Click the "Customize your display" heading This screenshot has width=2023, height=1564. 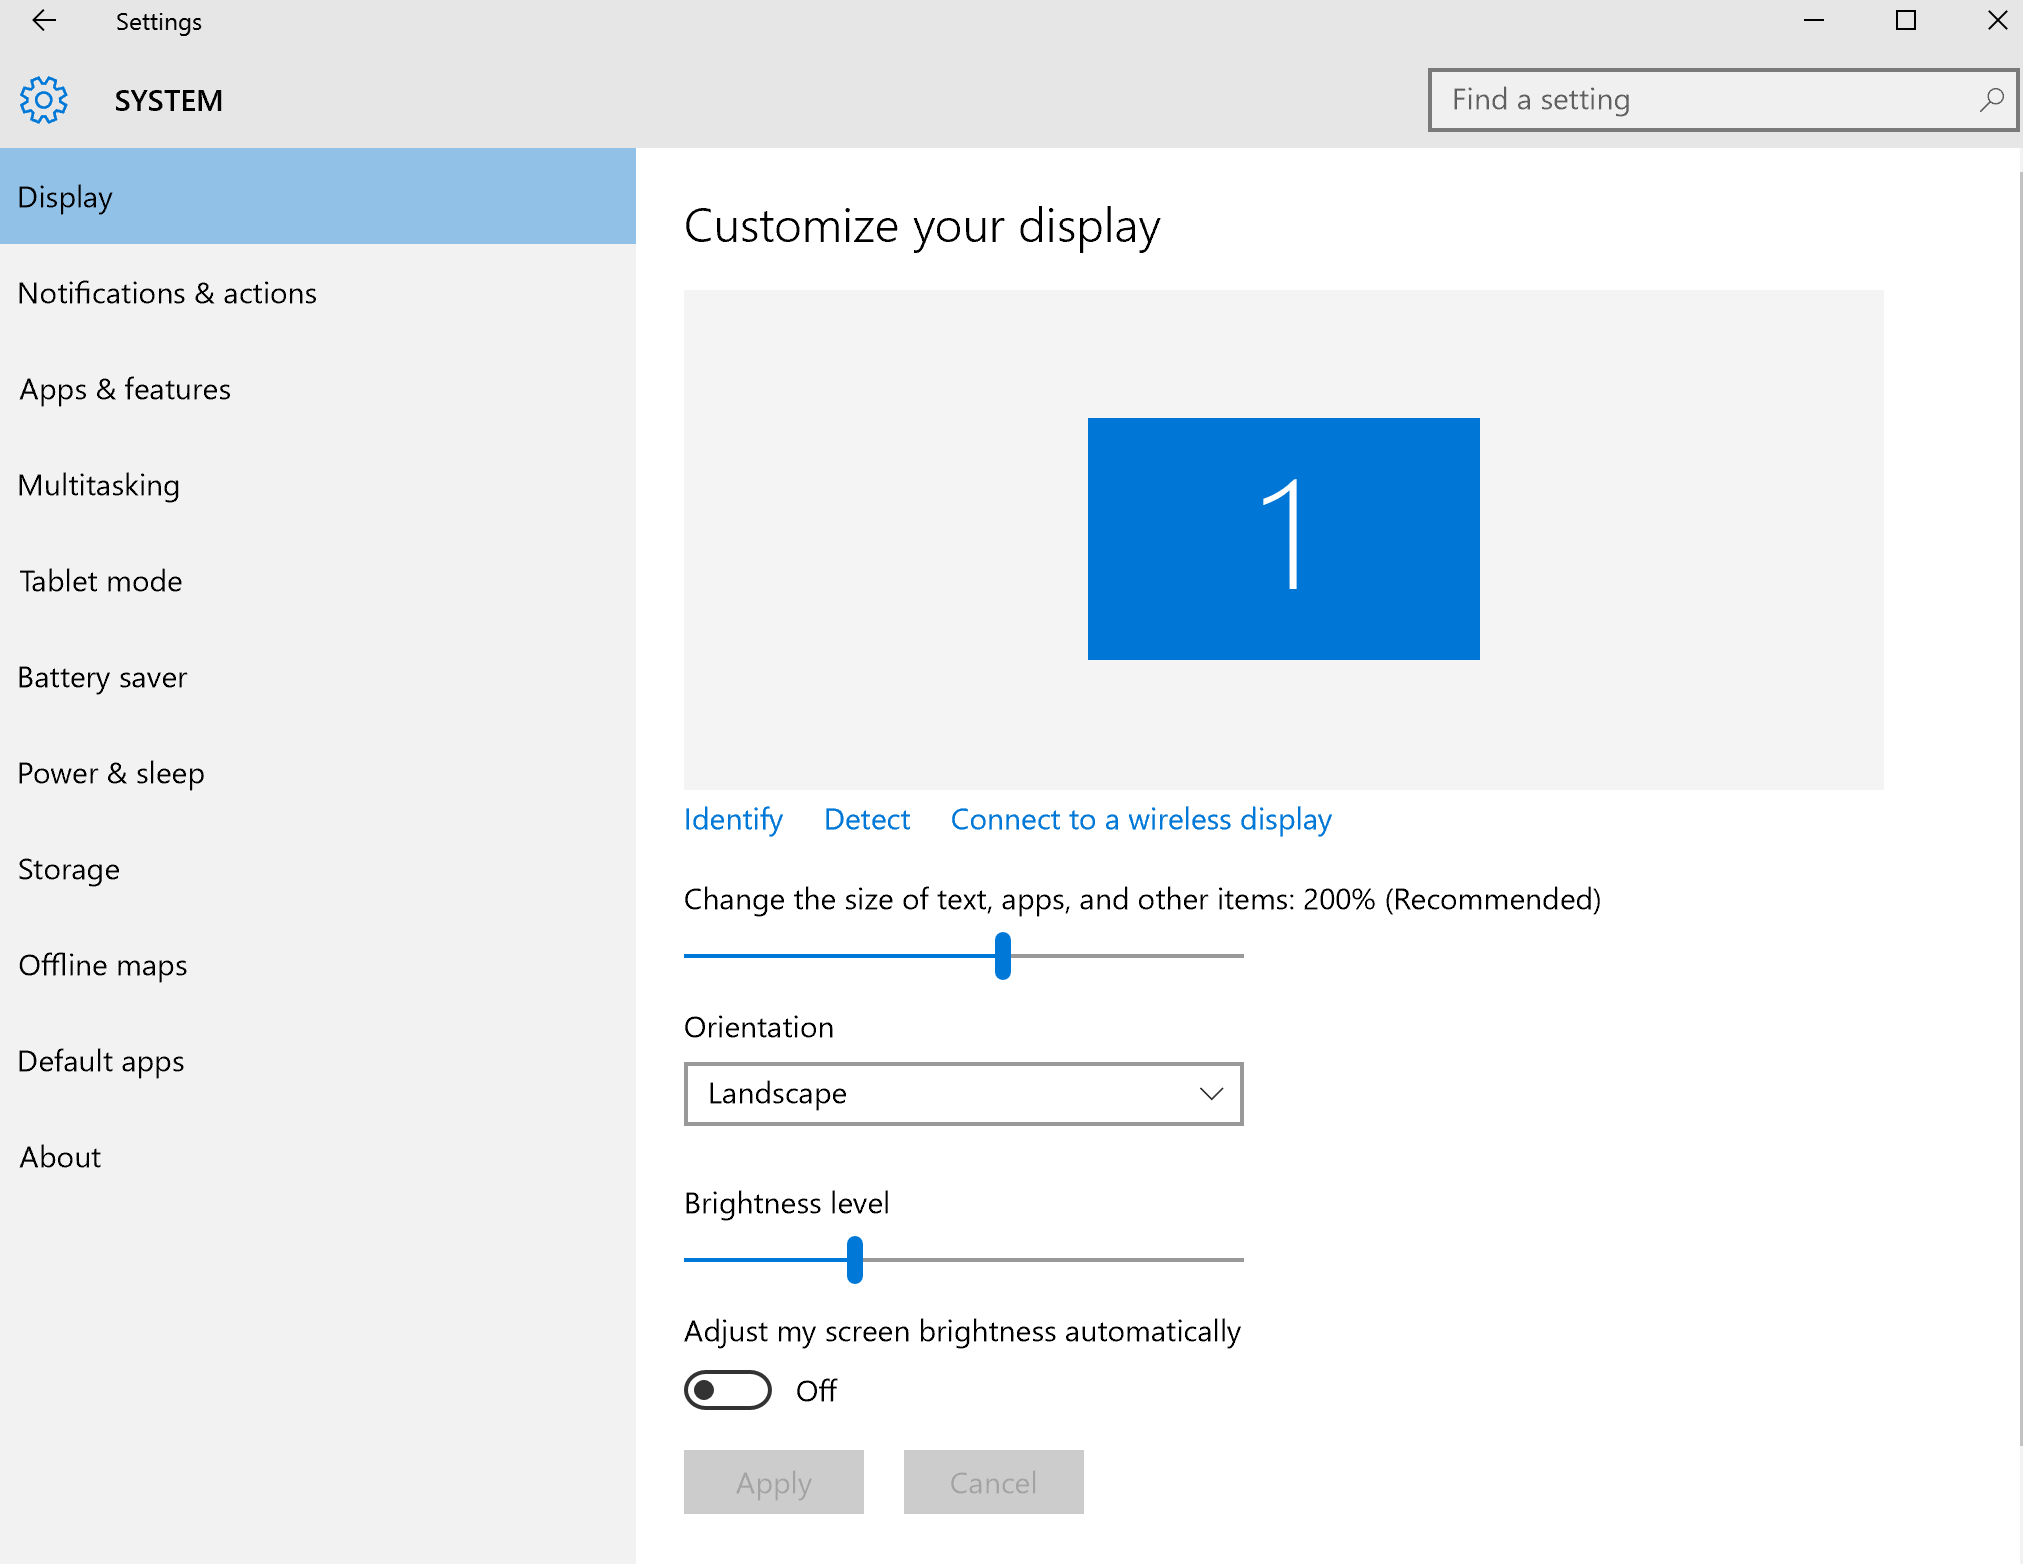(x=922, y=226)
